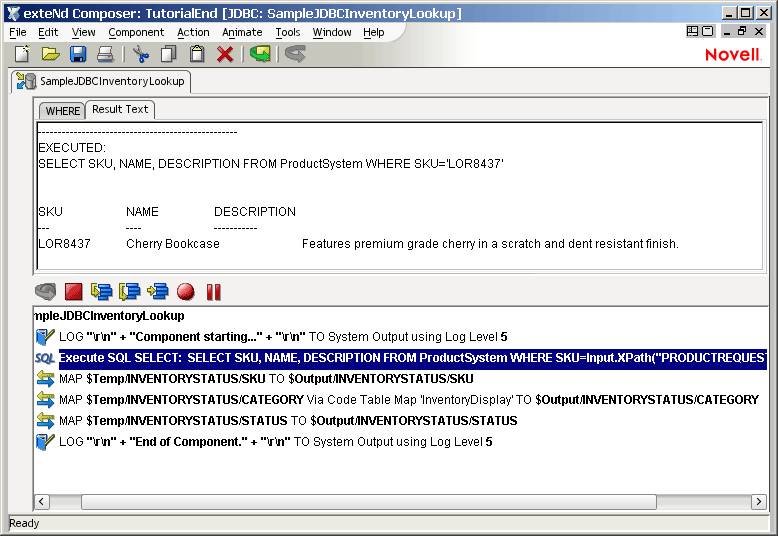Select the Execute SQL SELECT action row
Viewport: 778px width, 536px height.
[412, 358]
